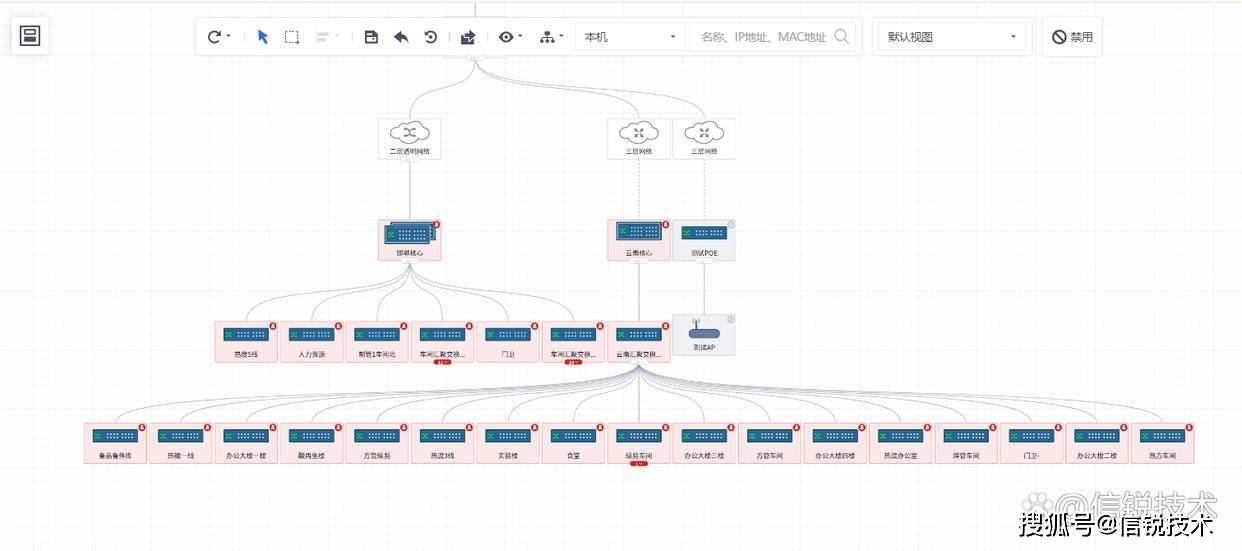The width and height of the screenshot is (1242, 551).
Task: Expand the 本机 dropdown
Action: click(x=630, y=37)
